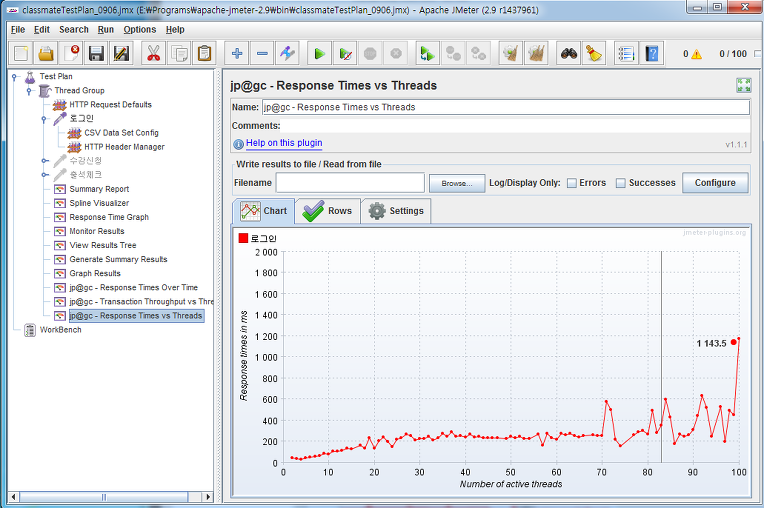
Task: Click the warning triangle error indicator
Action: coord(697,54)
